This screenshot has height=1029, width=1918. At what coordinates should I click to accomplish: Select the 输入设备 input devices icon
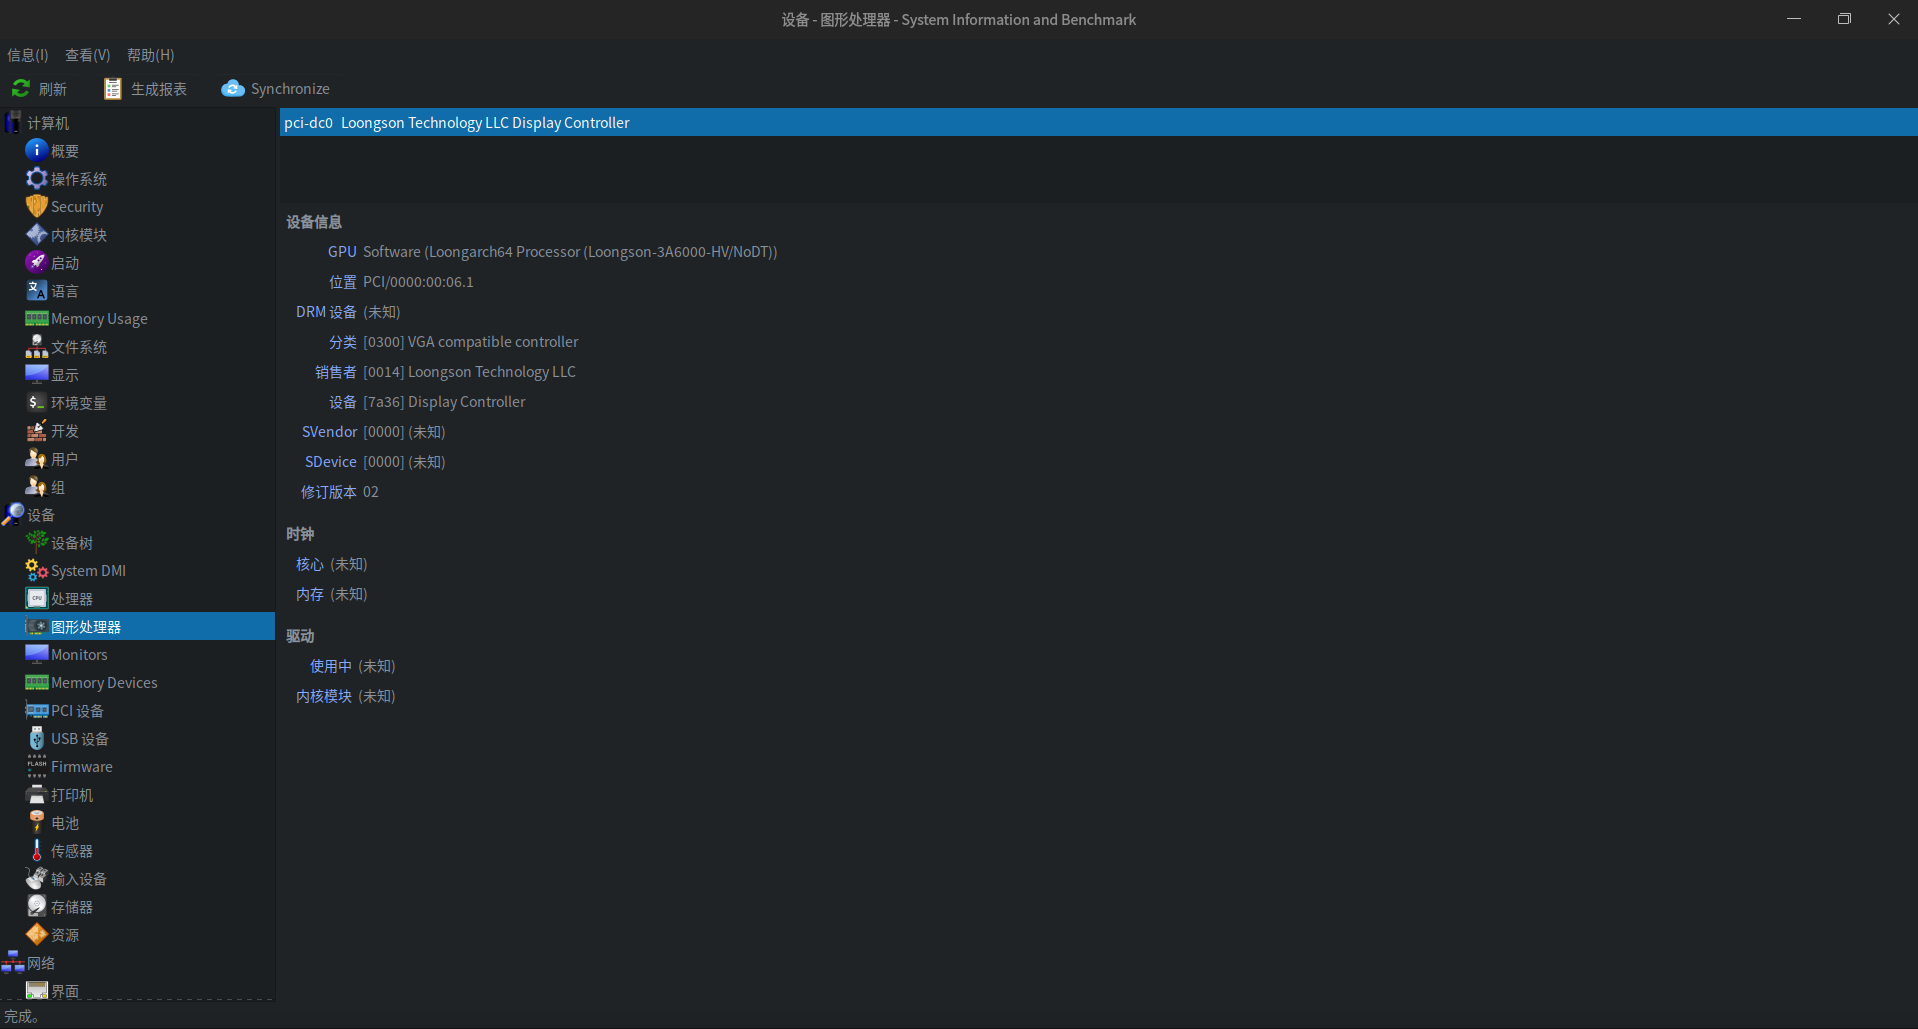click(x=36, y=878)
